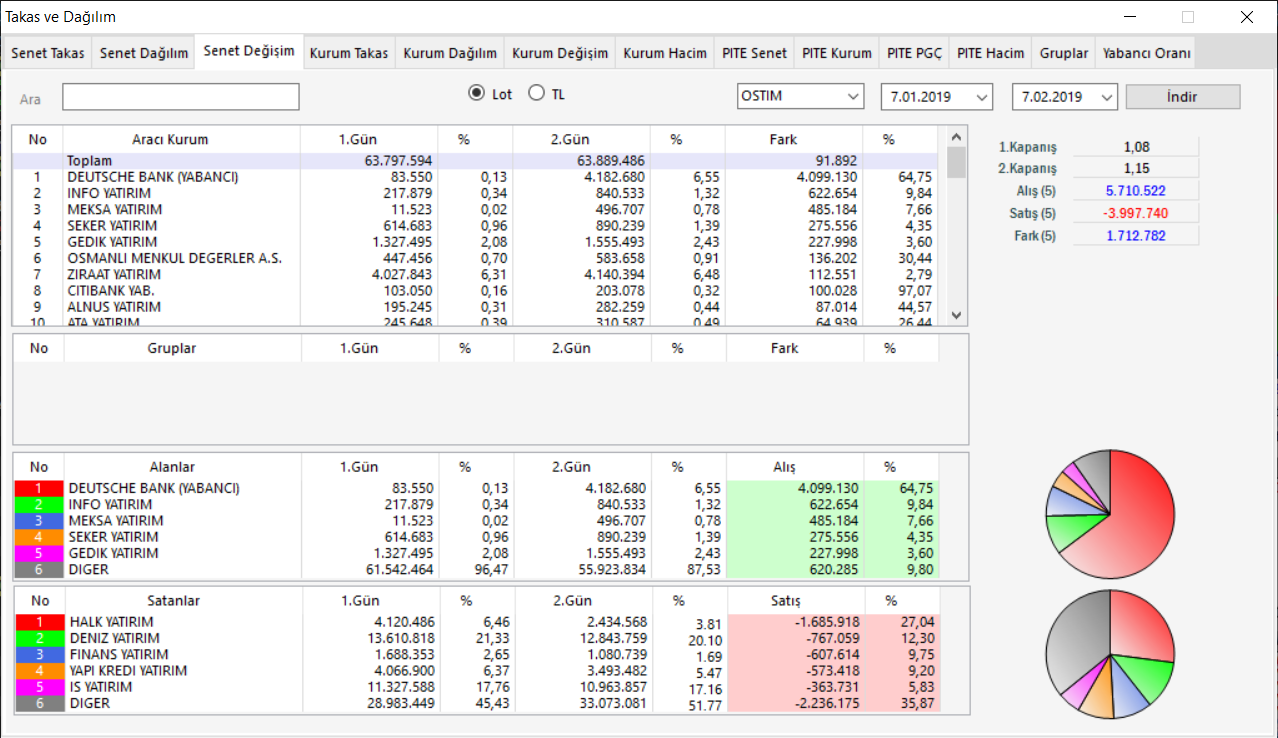Click the sellers pie chart
1278x738 pixels.
point(1110,654)
